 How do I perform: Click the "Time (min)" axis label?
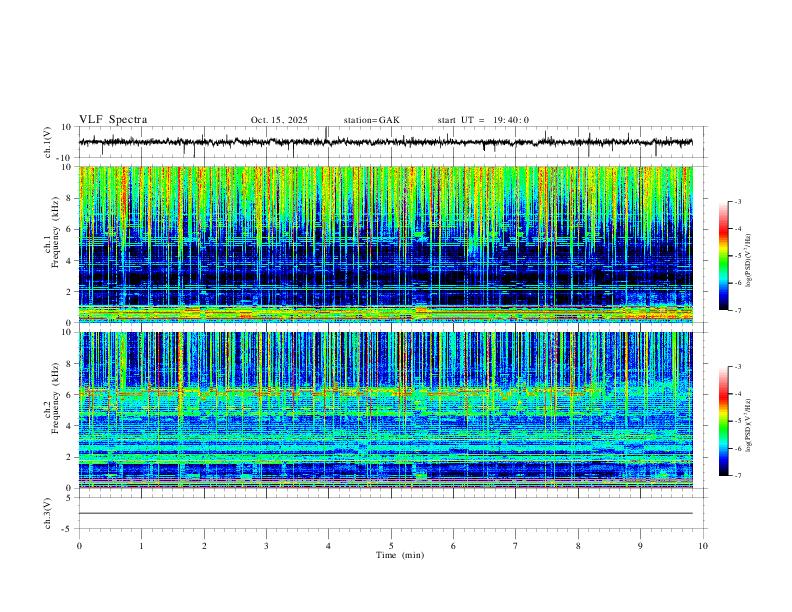[x=400, y=555]
